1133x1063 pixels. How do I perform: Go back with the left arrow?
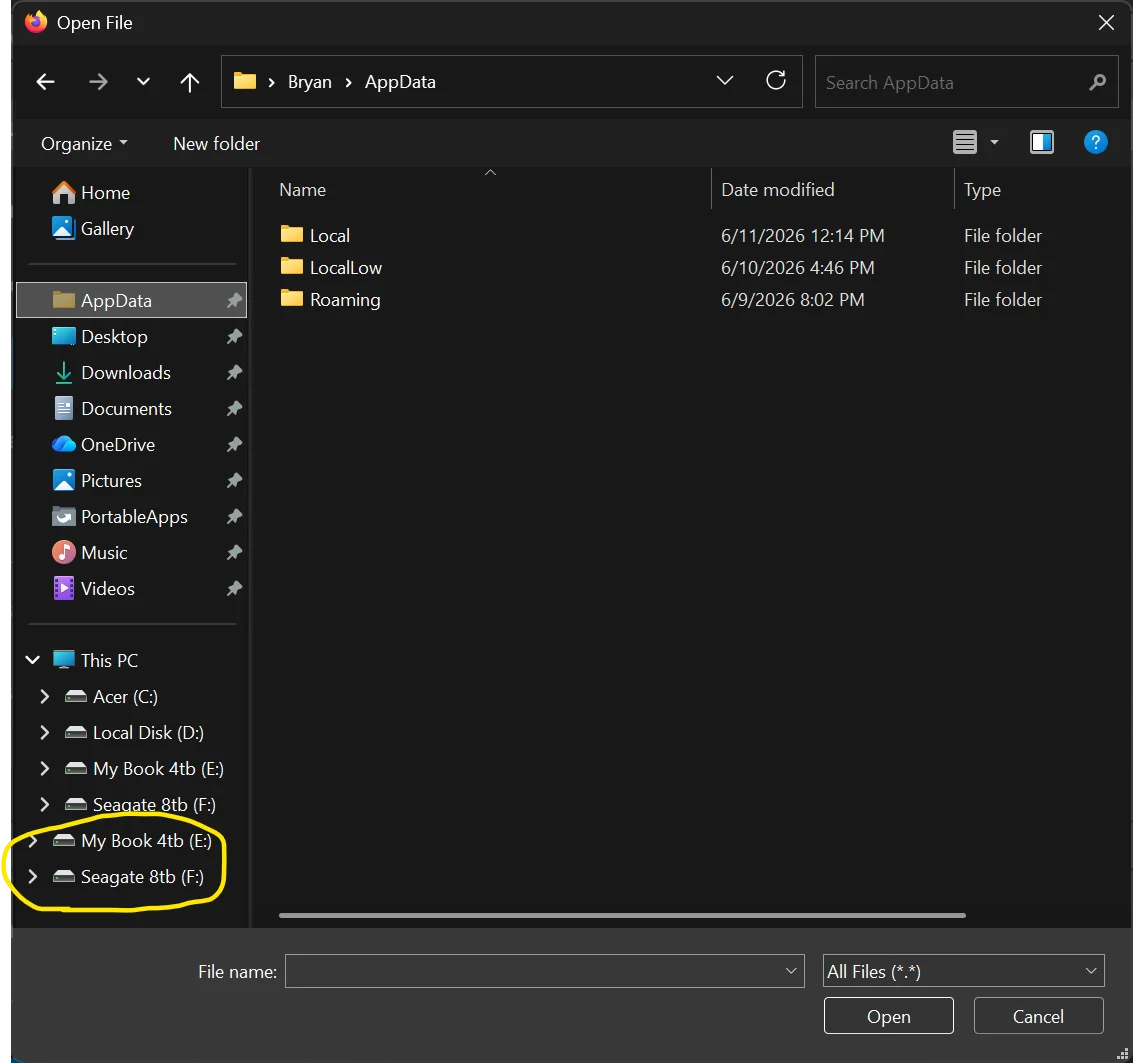coord(46,82)
